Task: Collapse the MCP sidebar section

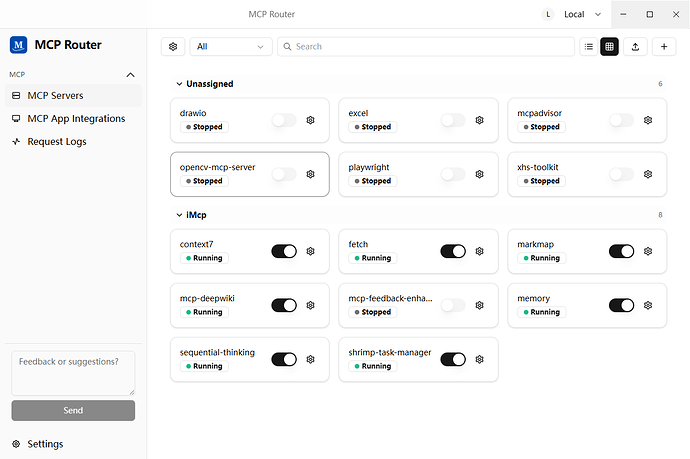Action: pos(130,75)
